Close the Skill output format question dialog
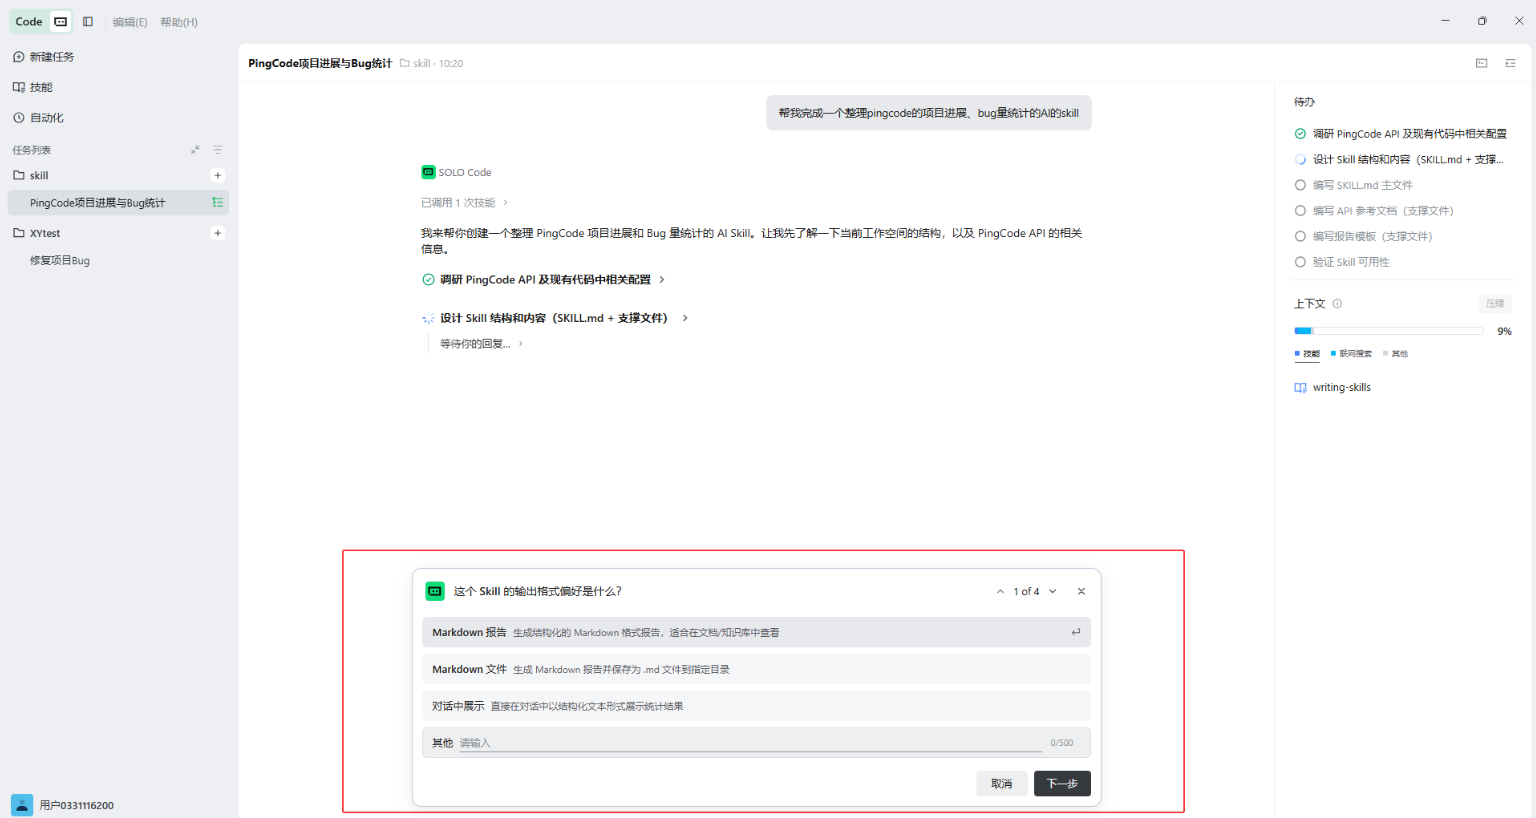Image resolution: width=1536 pixels, height=818 pixels. 1081,591
